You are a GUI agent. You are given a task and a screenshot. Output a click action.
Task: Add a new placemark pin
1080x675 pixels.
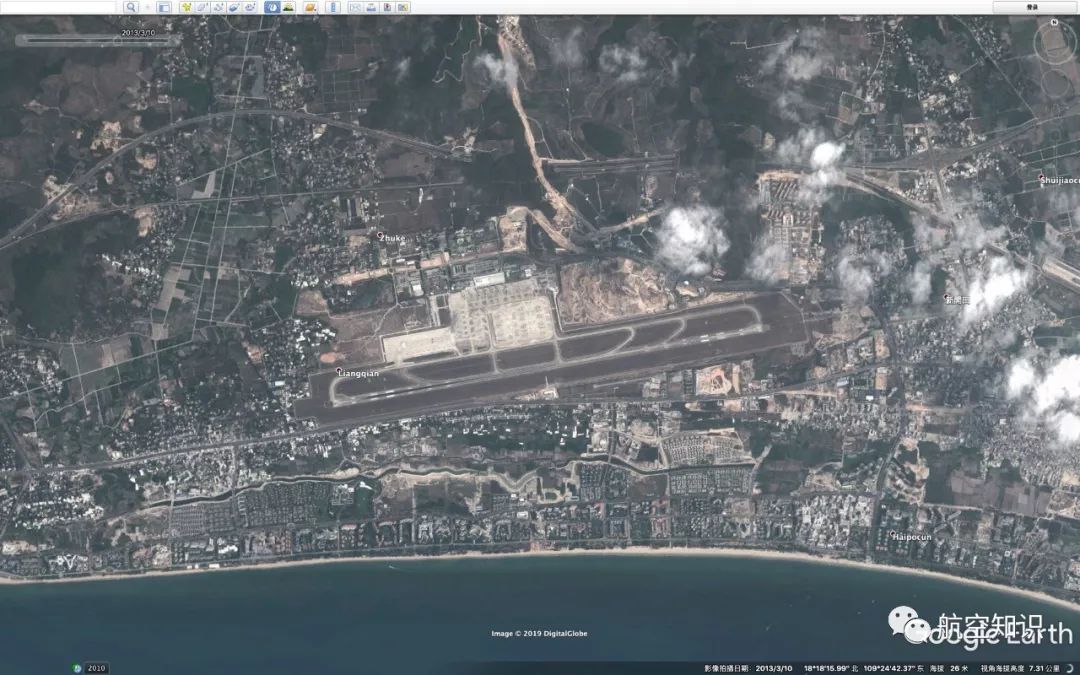pos(187,7)
